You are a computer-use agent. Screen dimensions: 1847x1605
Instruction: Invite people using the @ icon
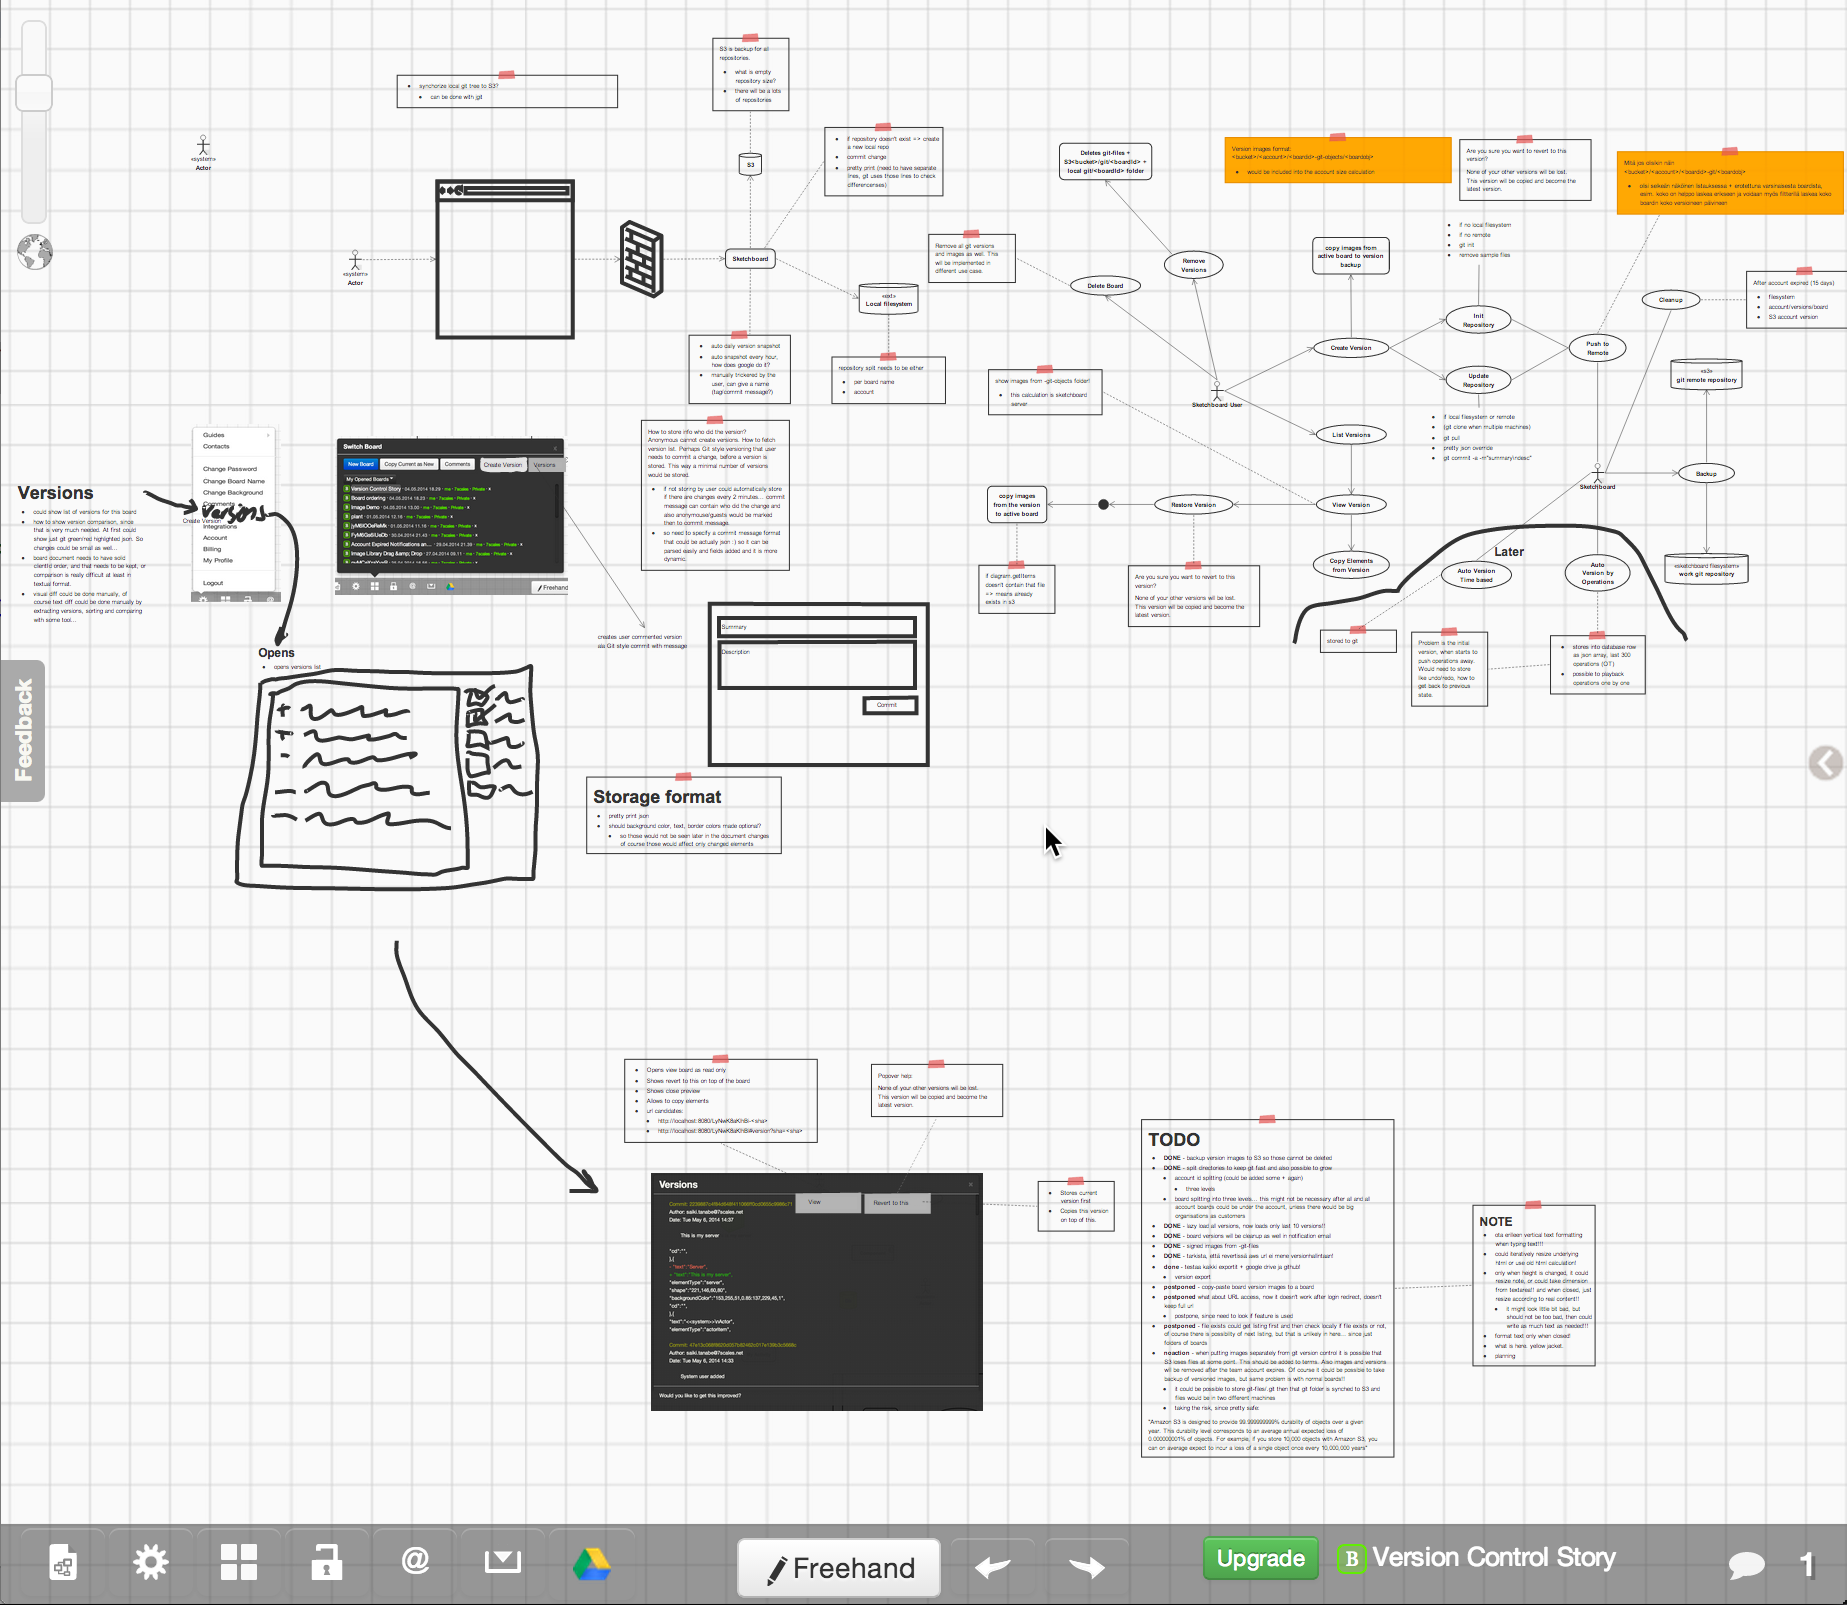coord(415,1560)
